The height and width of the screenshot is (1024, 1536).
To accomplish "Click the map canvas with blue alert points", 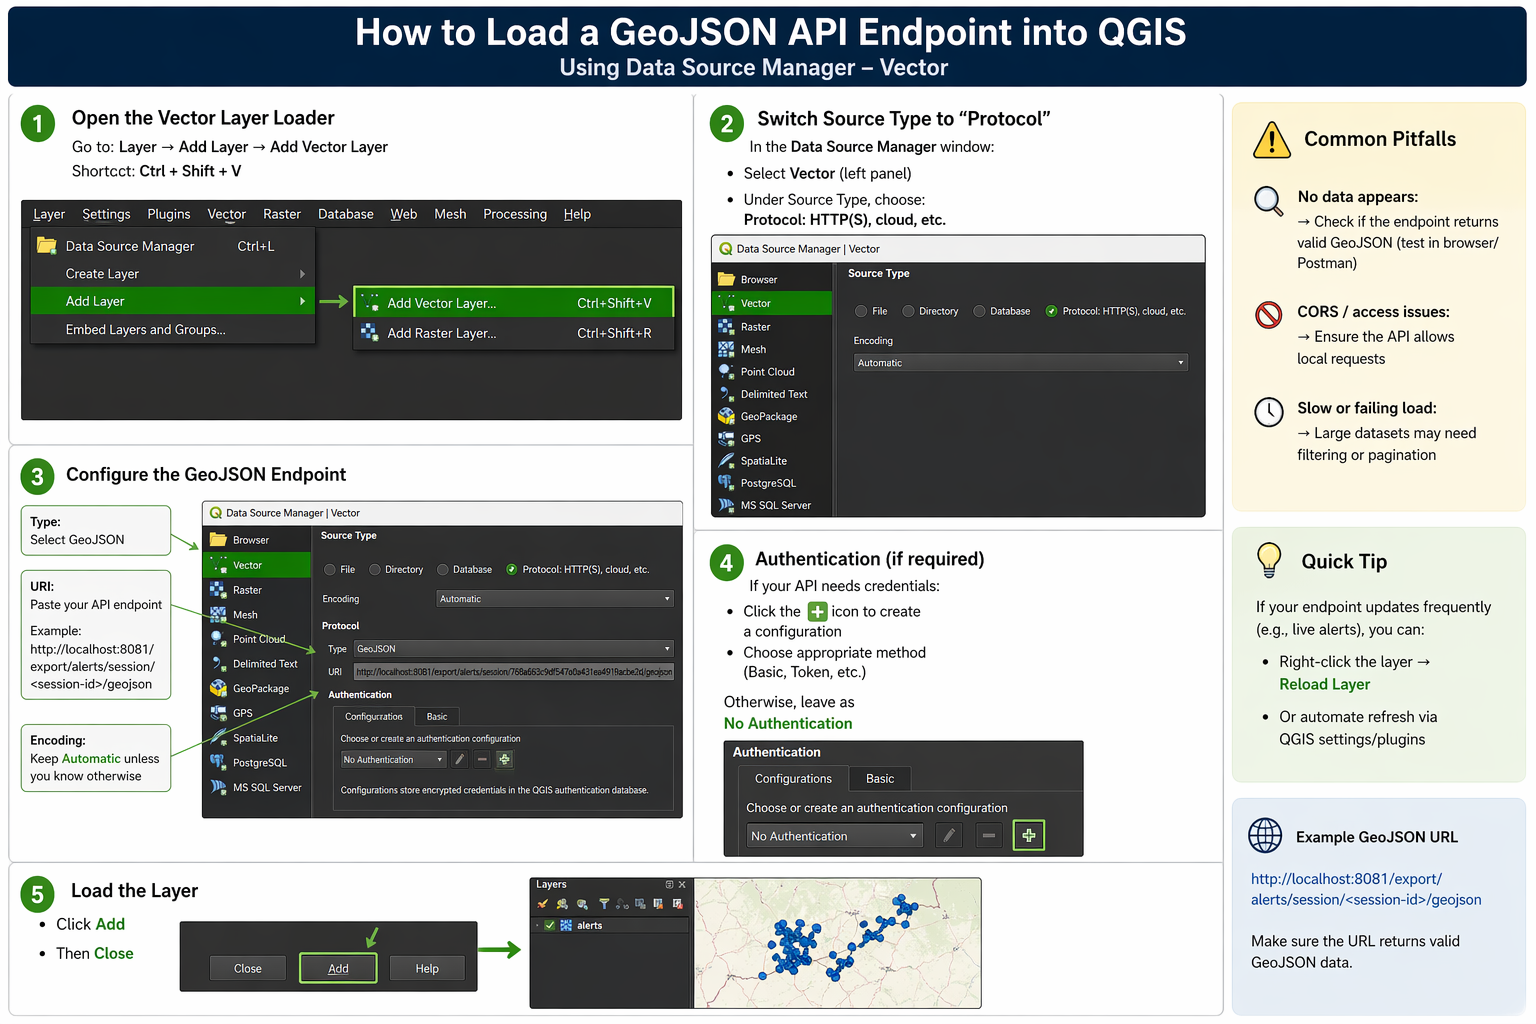I will (837, 943).
